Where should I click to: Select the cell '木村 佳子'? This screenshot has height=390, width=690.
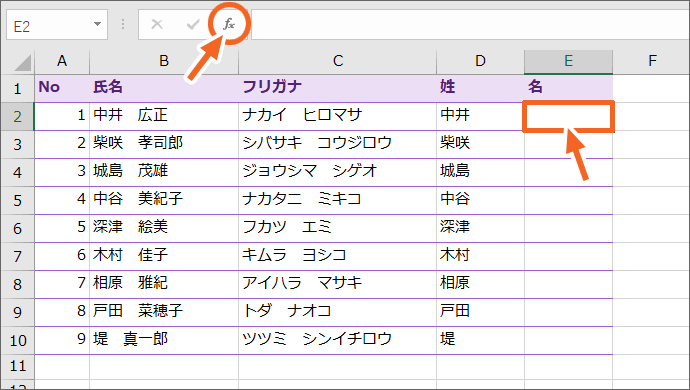164,256
